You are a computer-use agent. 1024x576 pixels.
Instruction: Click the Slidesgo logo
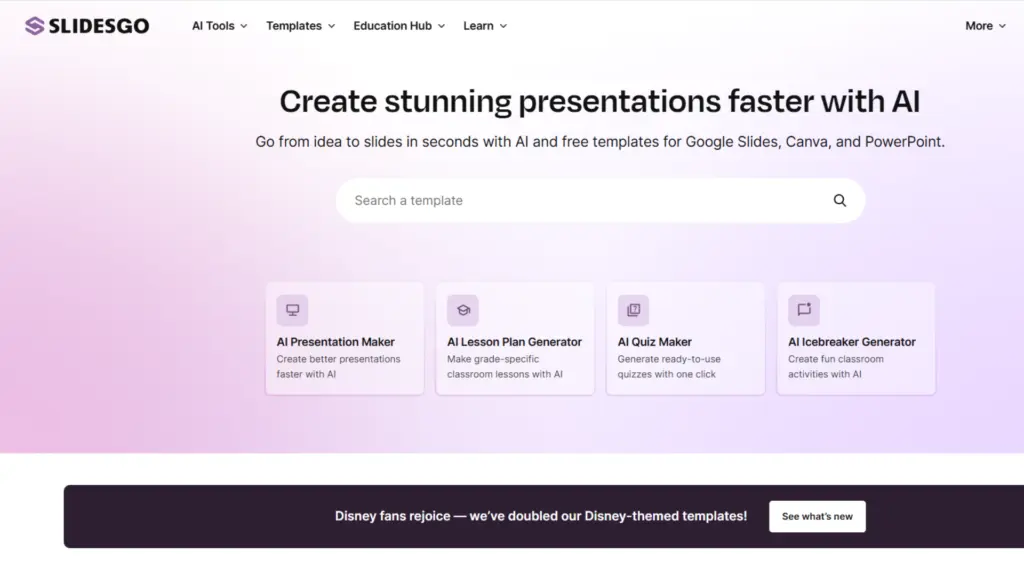pos(87,25)
